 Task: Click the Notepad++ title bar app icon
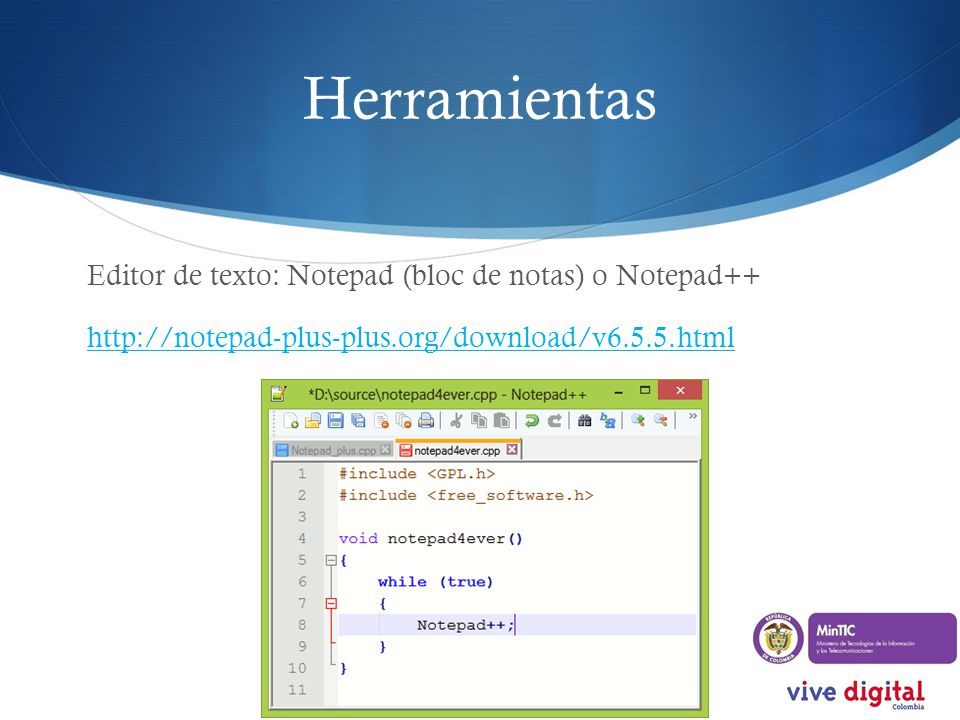tap(279, 393)
